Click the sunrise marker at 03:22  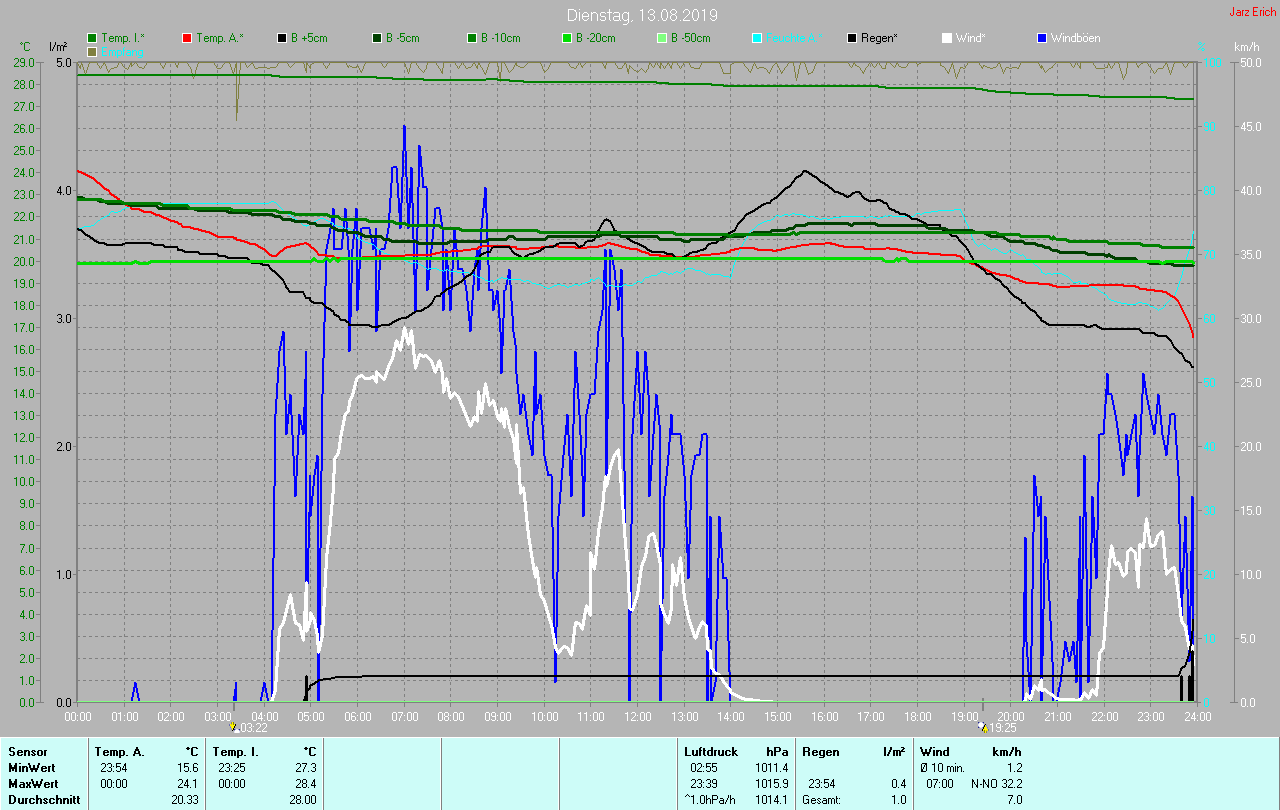(233, 727)
